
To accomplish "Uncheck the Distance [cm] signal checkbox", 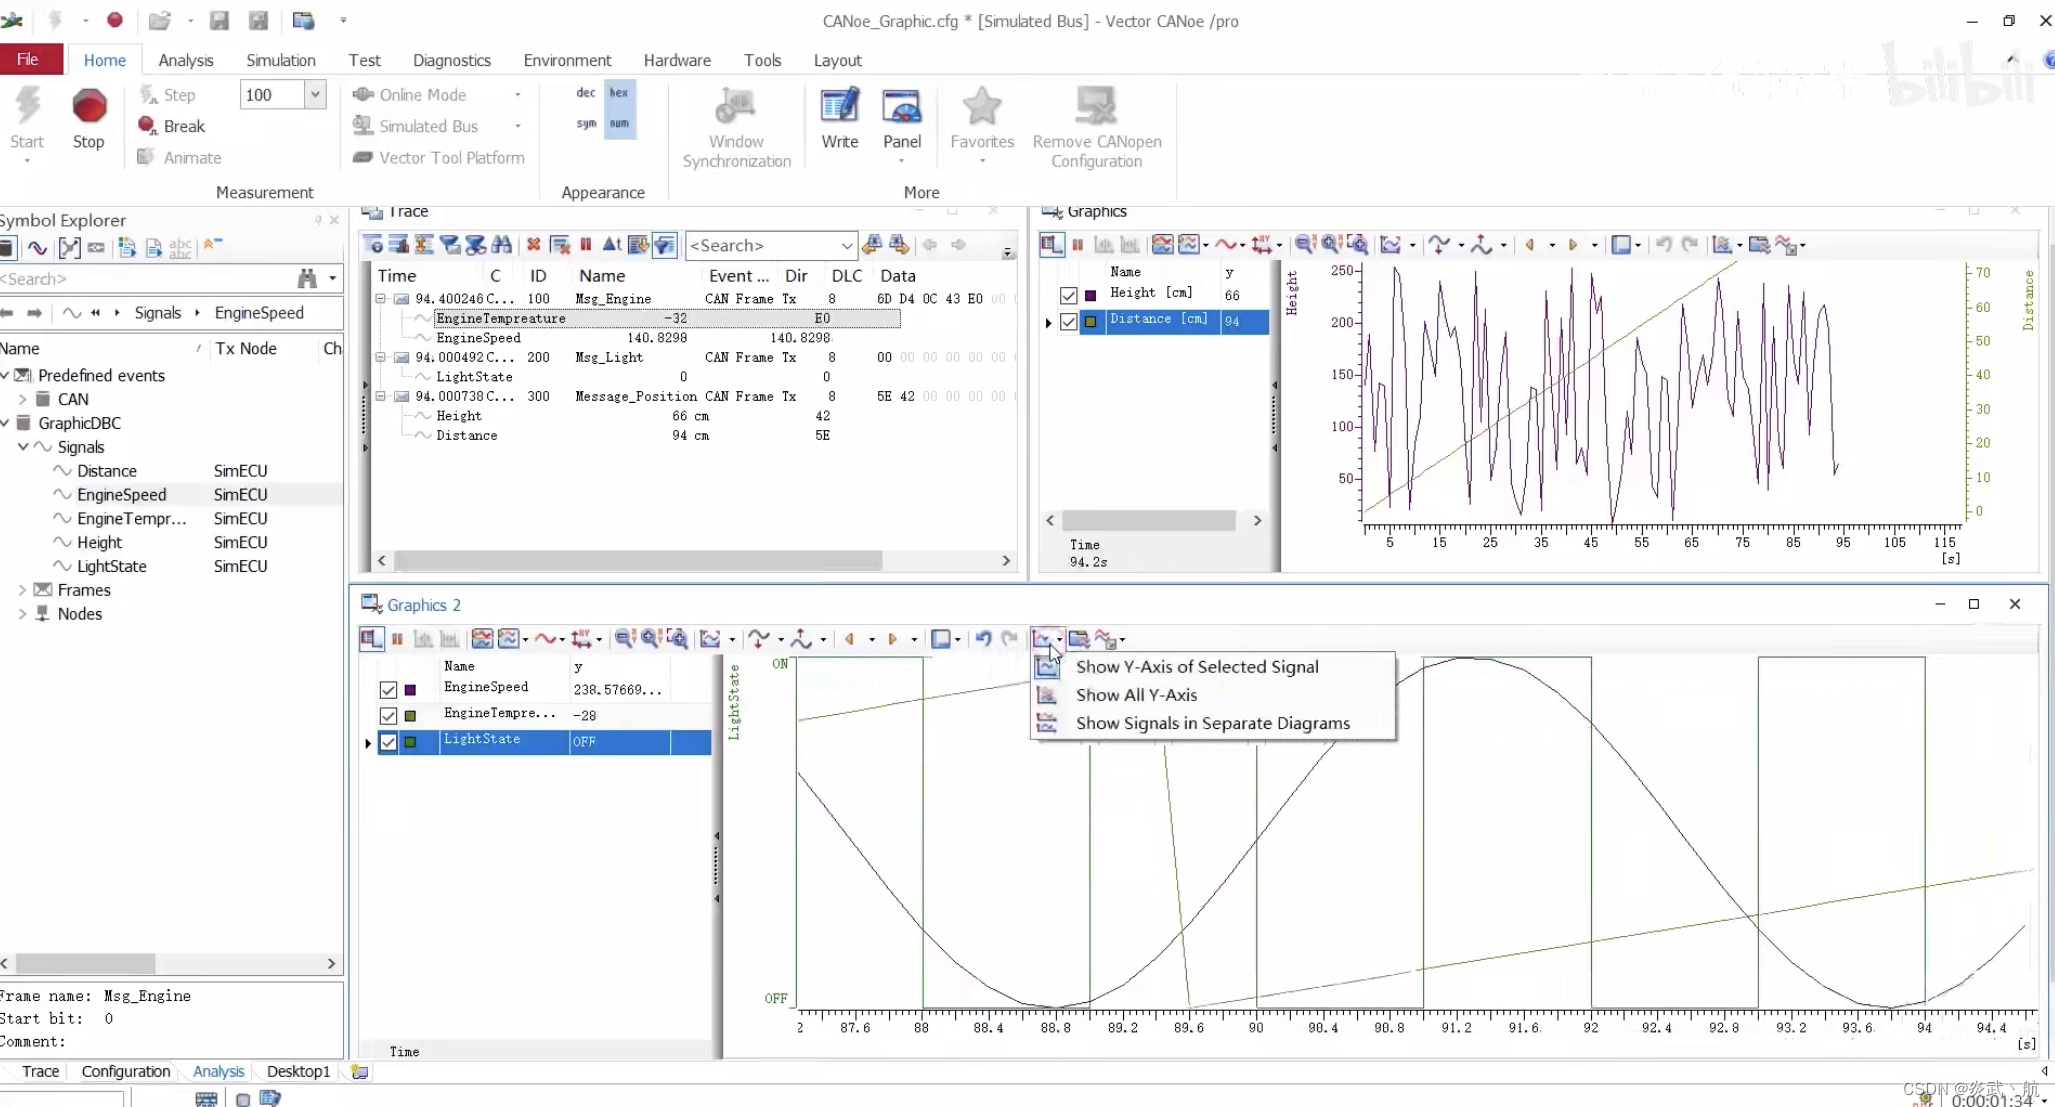I will tap(1068, 322).
